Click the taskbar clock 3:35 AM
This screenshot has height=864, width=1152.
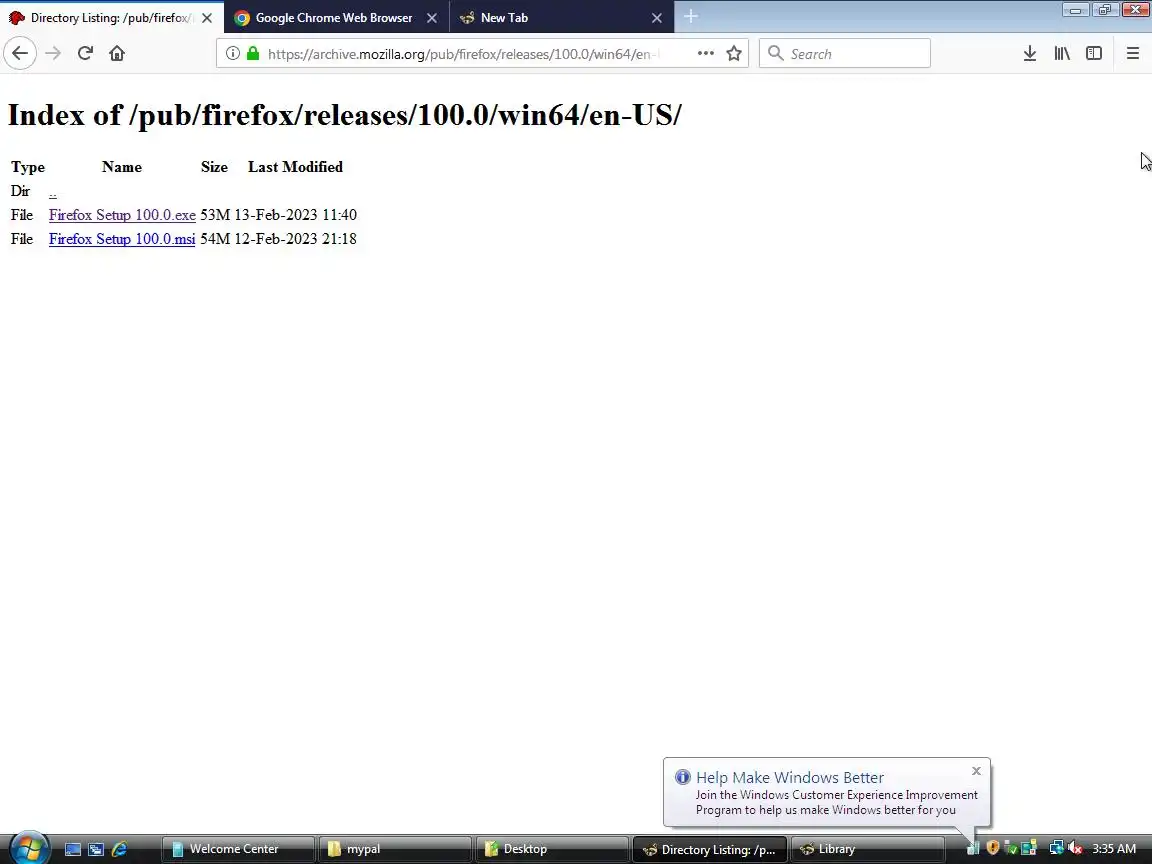[1114, 849]
